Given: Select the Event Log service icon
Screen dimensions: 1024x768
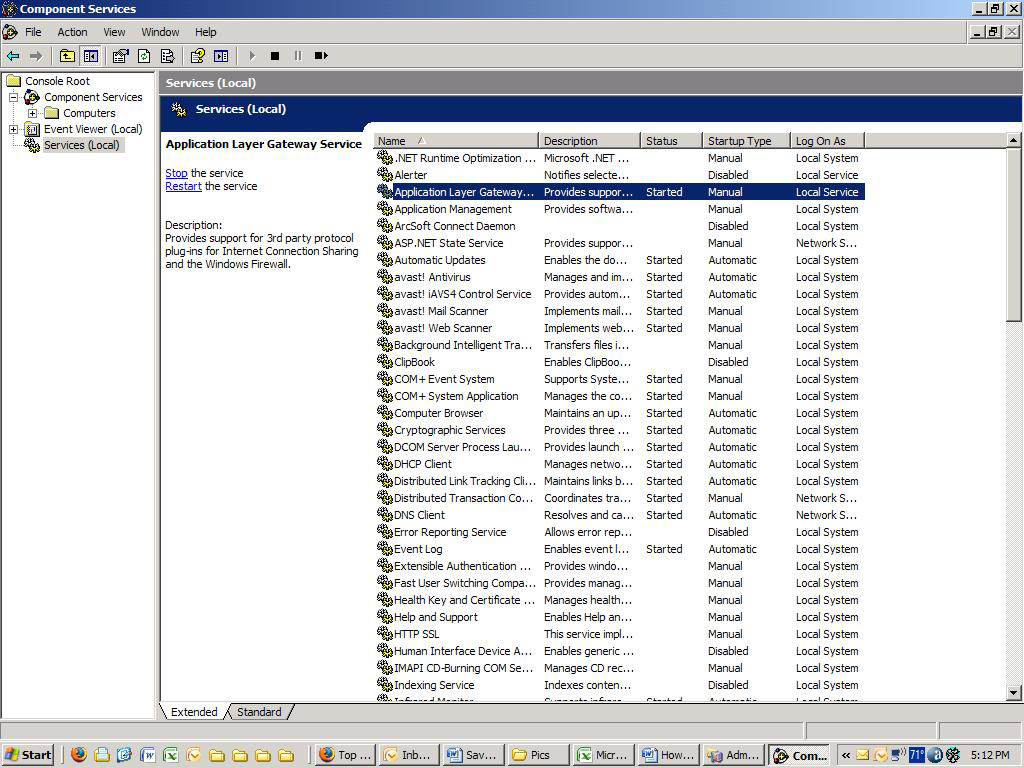Looking at the screenshot, I should (x=385, y=548).
